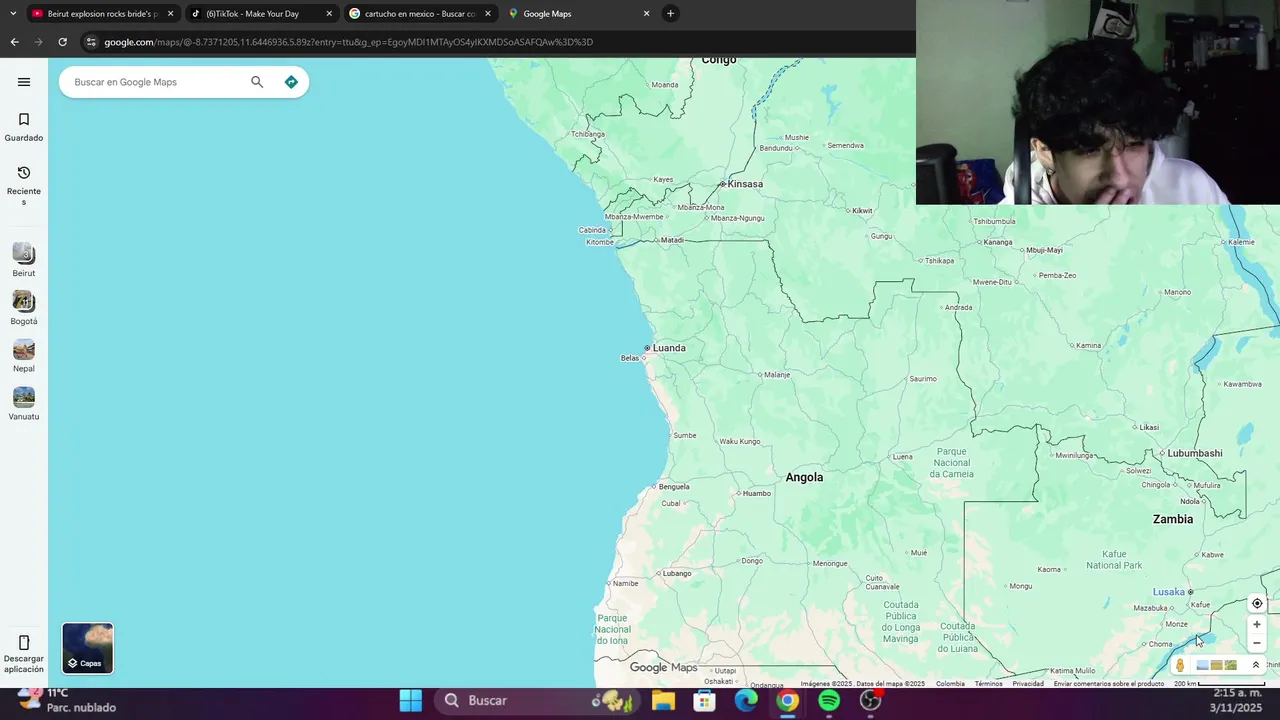The image size is (1280, 720).
Task: Open site info icon in address bar
Action: click(91, 42)
